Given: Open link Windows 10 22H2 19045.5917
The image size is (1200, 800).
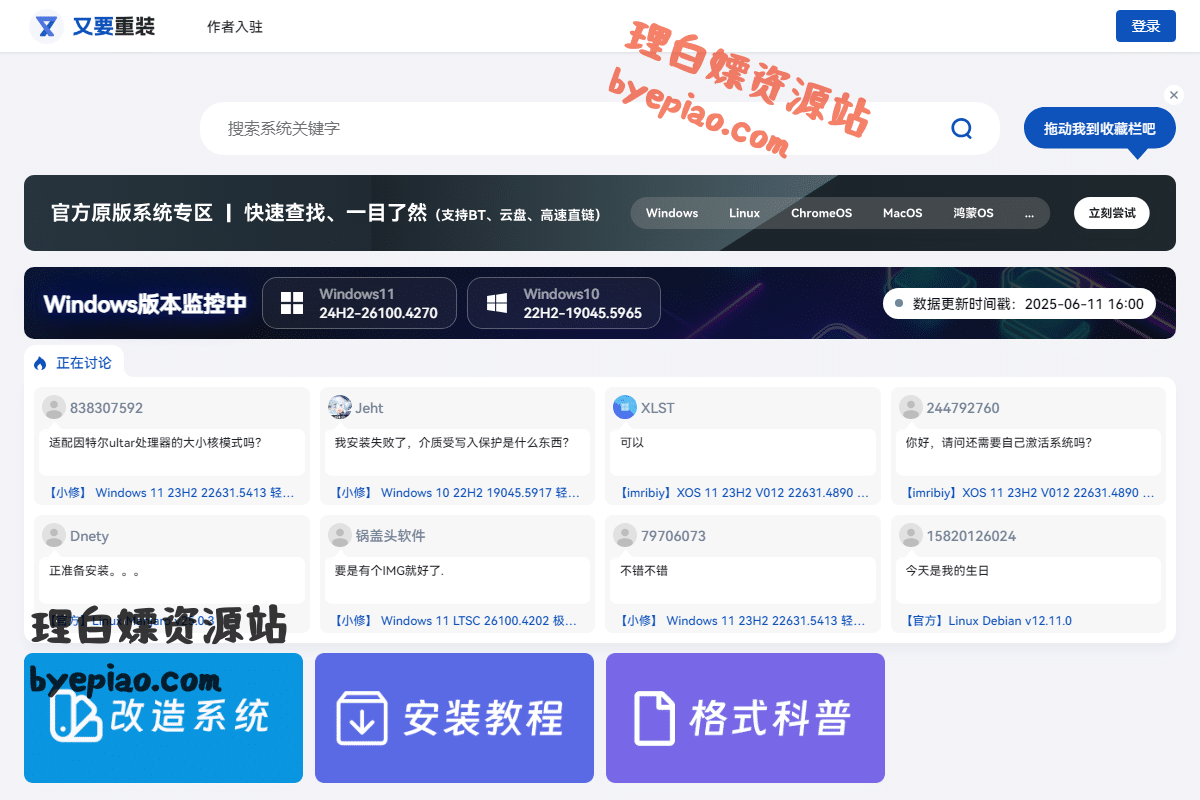Looking at the screenshot, I should click(x=457, y=493).
